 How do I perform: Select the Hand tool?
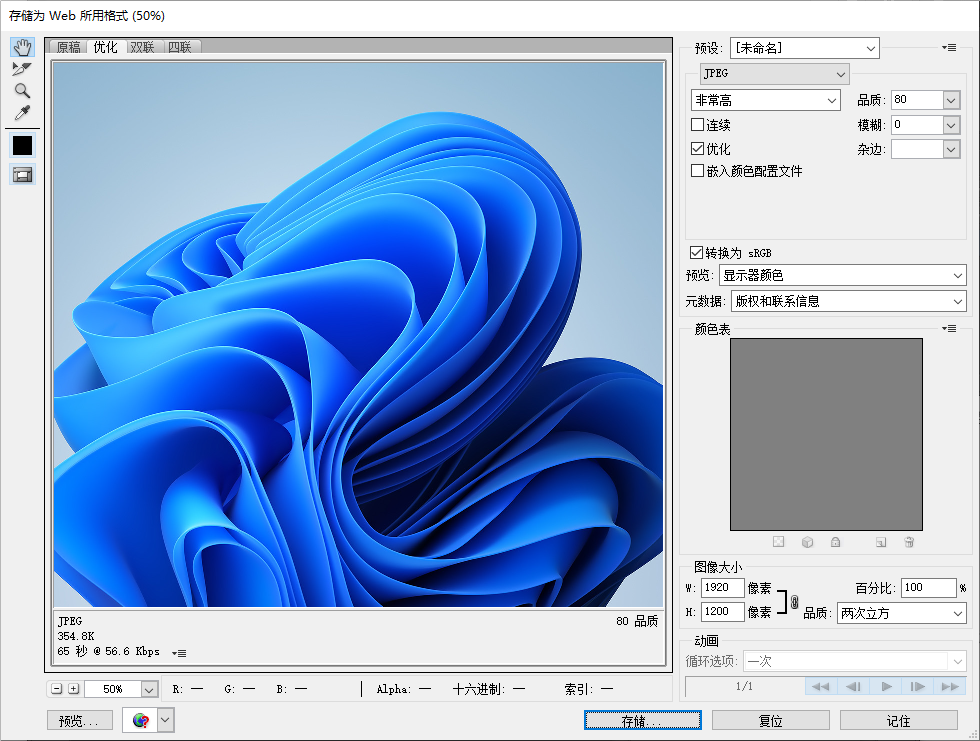pyautogui.click(x=22, y=48)
